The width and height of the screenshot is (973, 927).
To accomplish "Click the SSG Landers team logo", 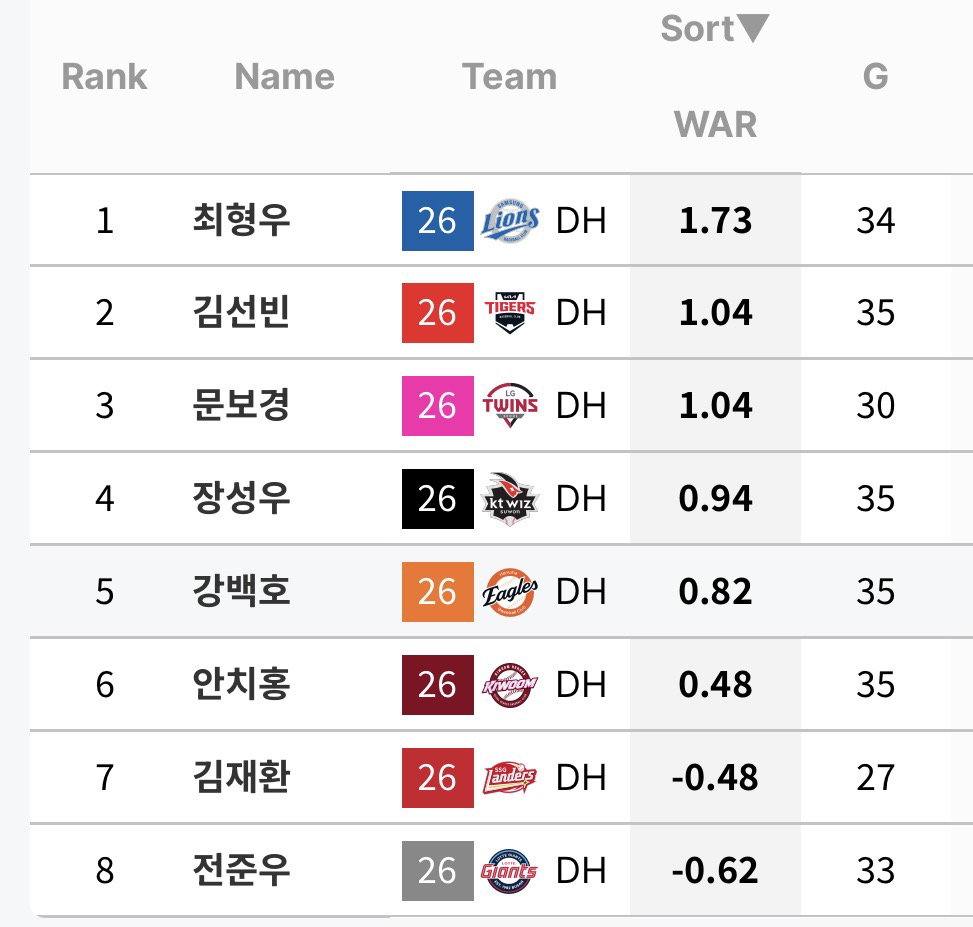I will [x=510, y=777].
